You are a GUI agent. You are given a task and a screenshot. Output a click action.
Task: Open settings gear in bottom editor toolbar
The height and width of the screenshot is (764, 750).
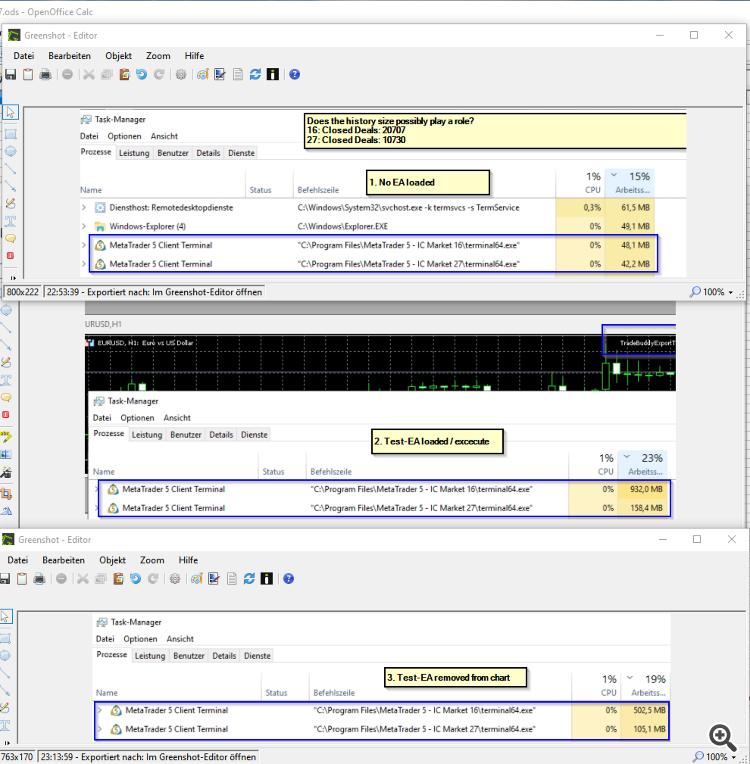[175, 579]
